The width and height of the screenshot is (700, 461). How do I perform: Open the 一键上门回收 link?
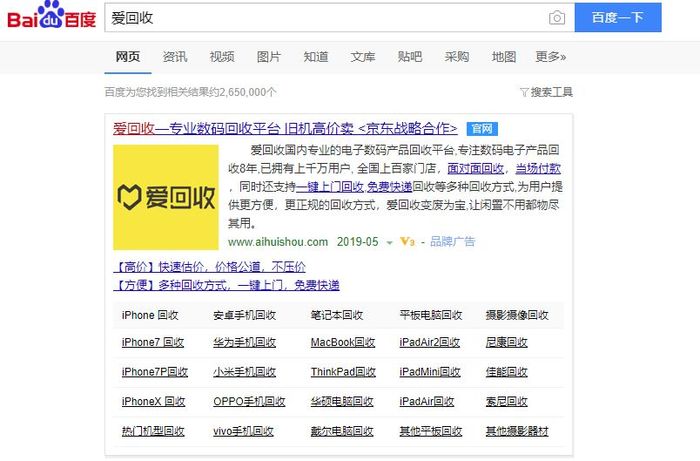329,187
